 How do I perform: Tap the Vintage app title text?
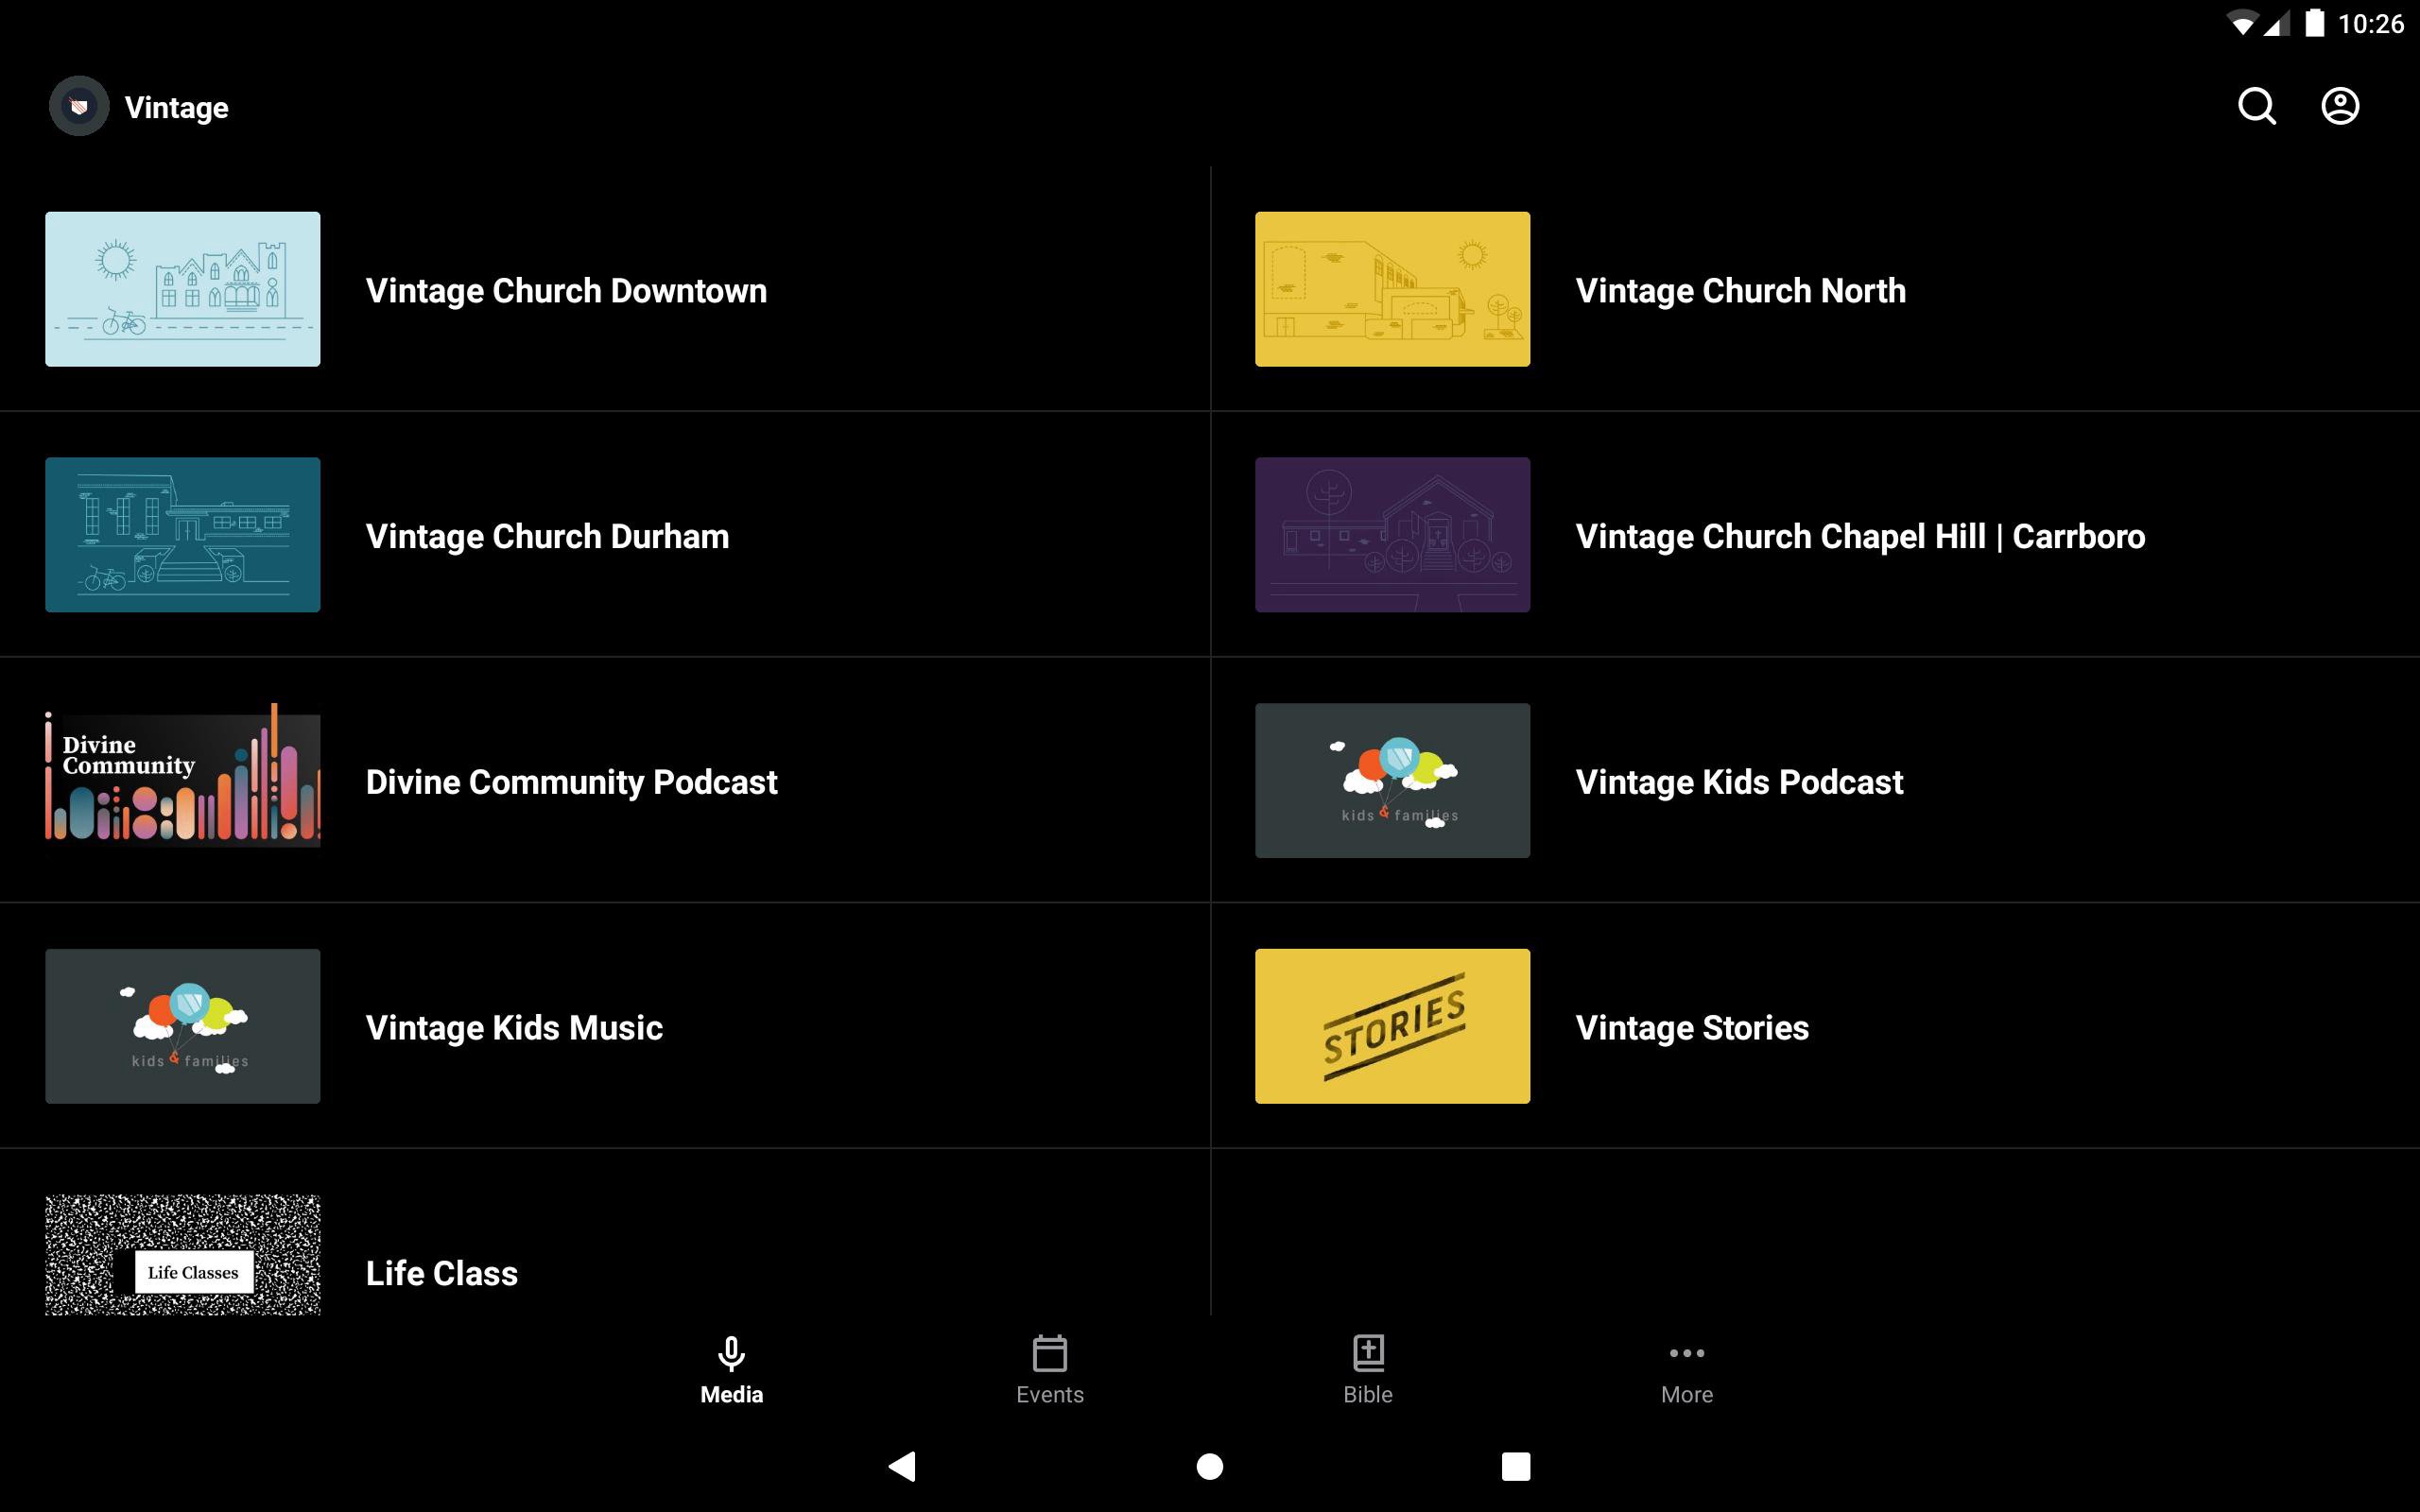pos(176,108)
